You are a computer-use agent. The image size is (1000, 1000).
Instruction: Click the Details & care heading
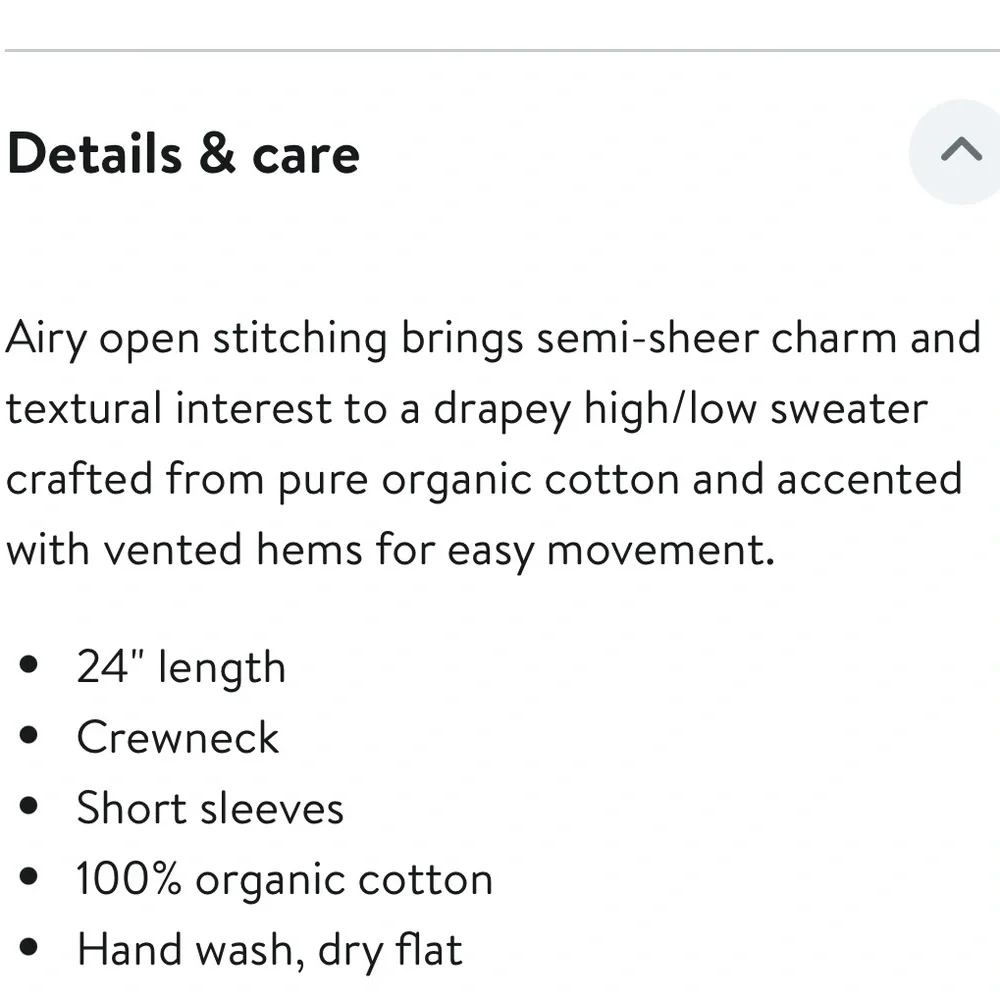[183, 154]
